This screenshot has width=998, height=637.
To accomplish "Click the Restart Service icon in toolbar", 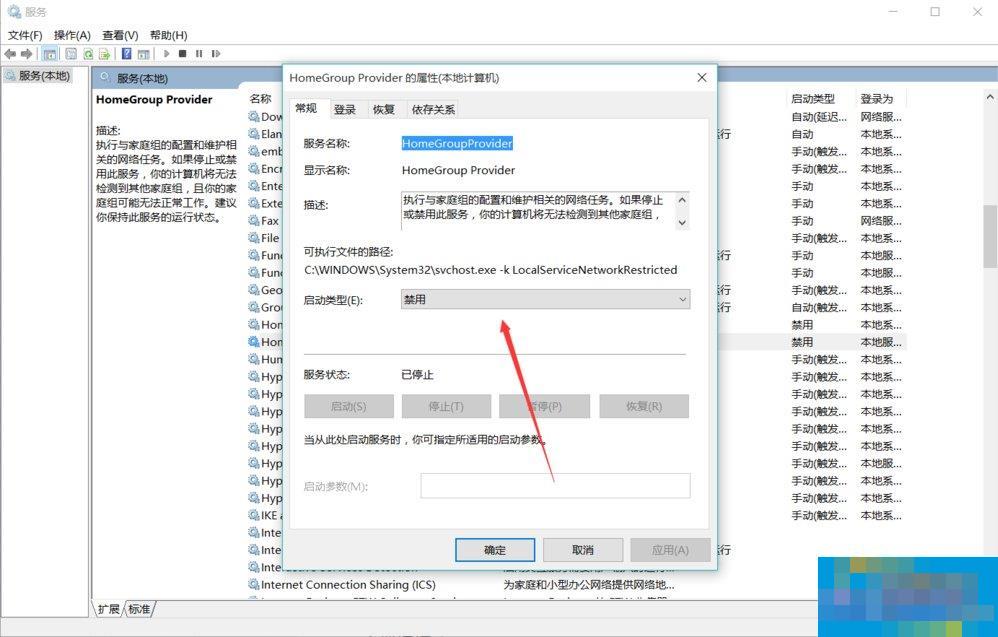I will click(x=216, y=54).
